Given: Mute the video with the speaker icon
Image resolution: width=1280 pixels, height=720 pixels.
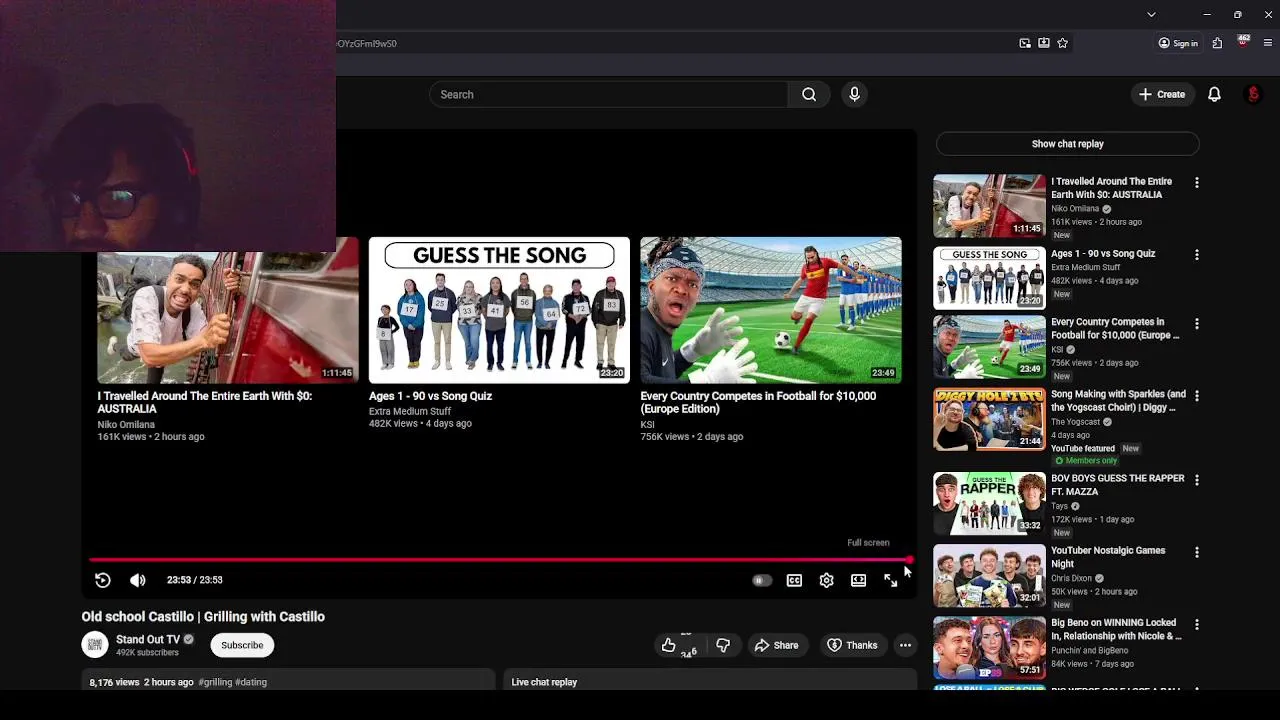Looking at the screenshot, I should [x=138, y=580].
